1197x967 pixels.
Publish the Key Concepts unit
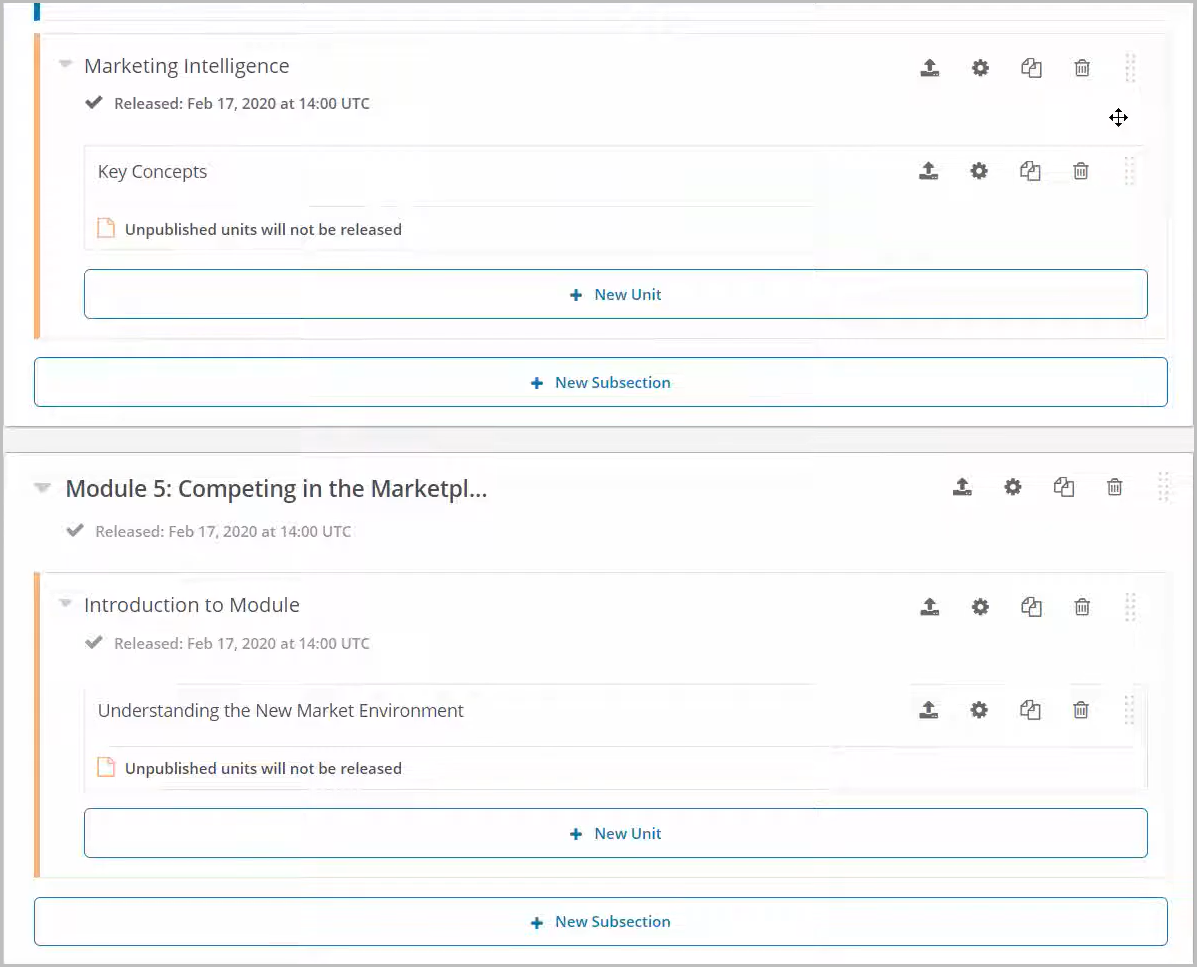point(928,171)
